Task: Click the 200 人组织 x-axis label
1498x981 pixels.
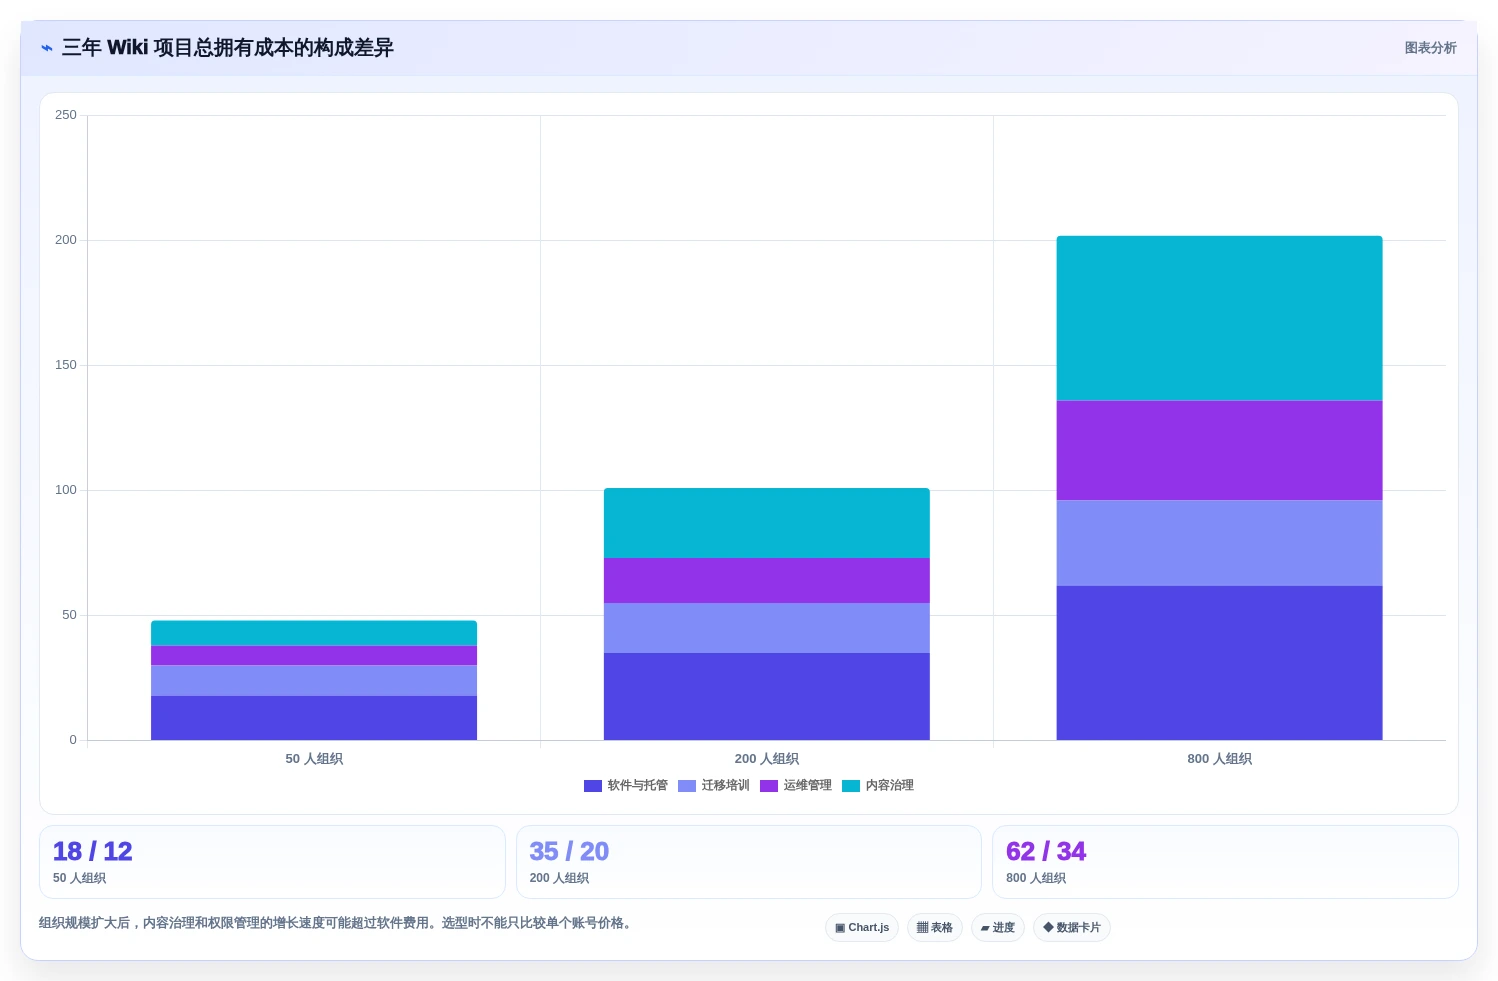Action: (x=767, y=759)
